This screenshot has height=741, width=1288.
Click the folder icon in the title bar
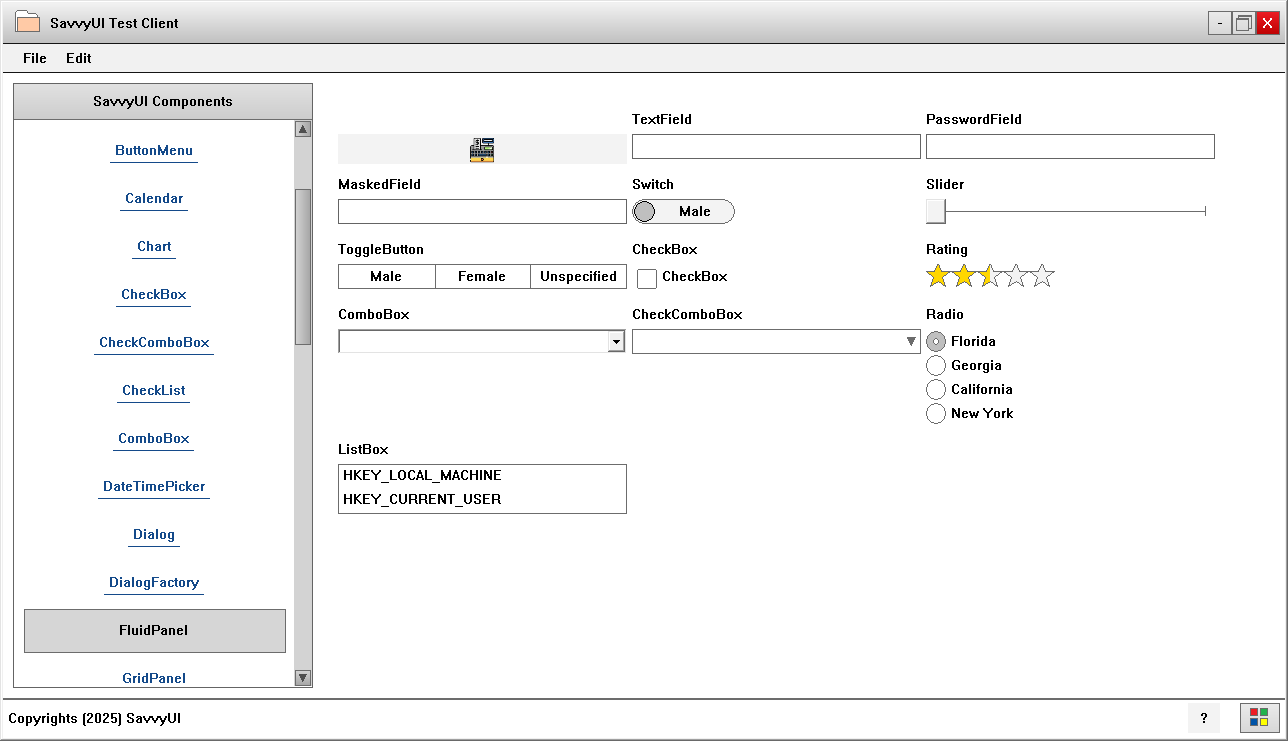pos(28,21)
